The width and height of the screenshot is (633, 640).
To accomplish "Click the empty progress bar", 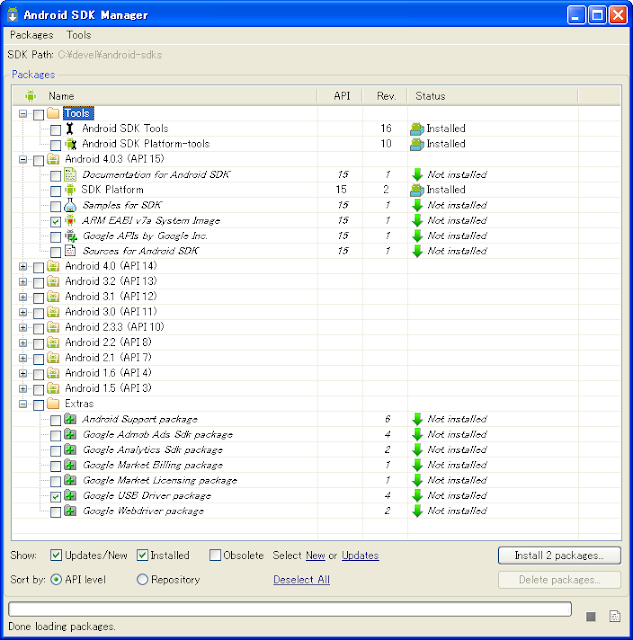I will (x=290, y=609).
